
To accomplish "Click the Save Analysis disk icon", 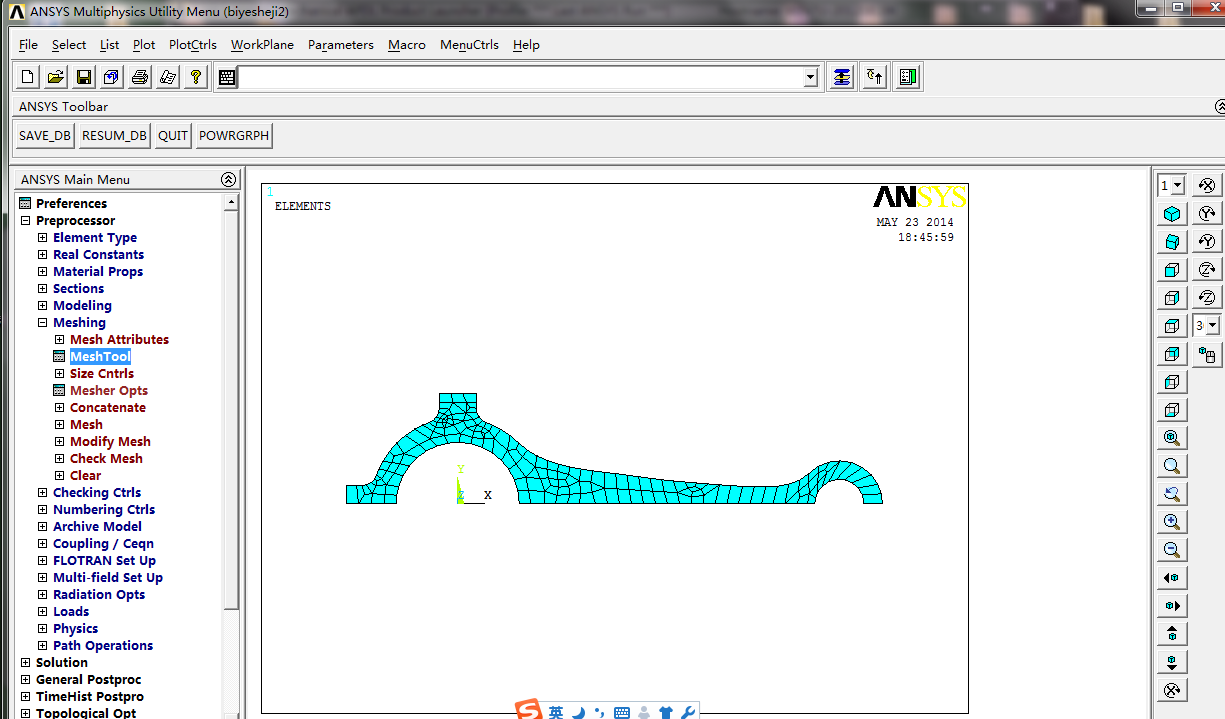I will pyautogui.click(x=84, y=77).
